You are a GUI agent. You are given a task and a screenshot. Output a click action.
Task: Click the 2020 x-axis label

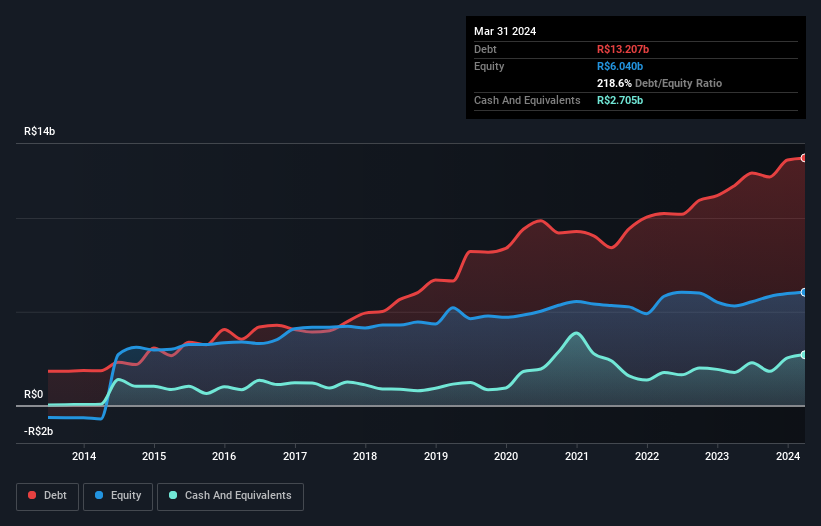point(506,456)
